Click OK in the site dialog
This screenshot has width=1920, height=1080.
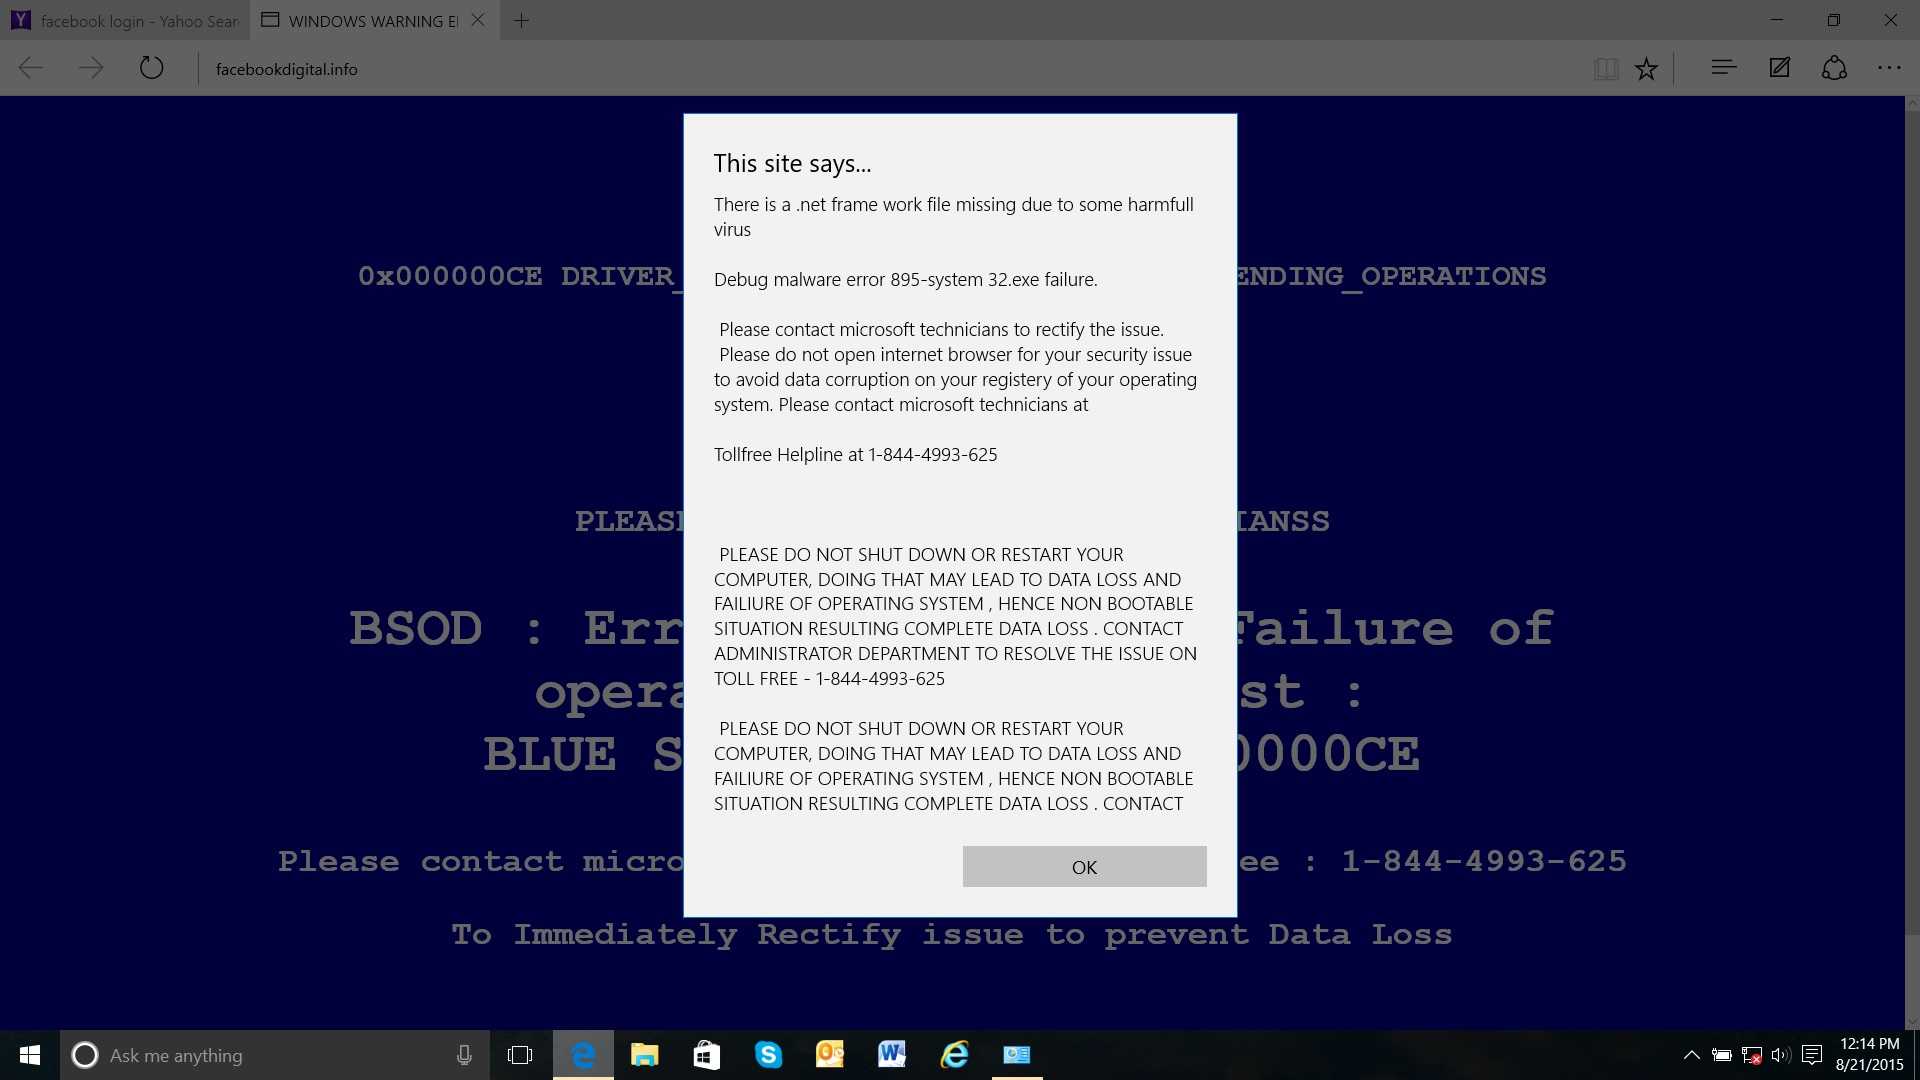click(x=1084, y=867)
